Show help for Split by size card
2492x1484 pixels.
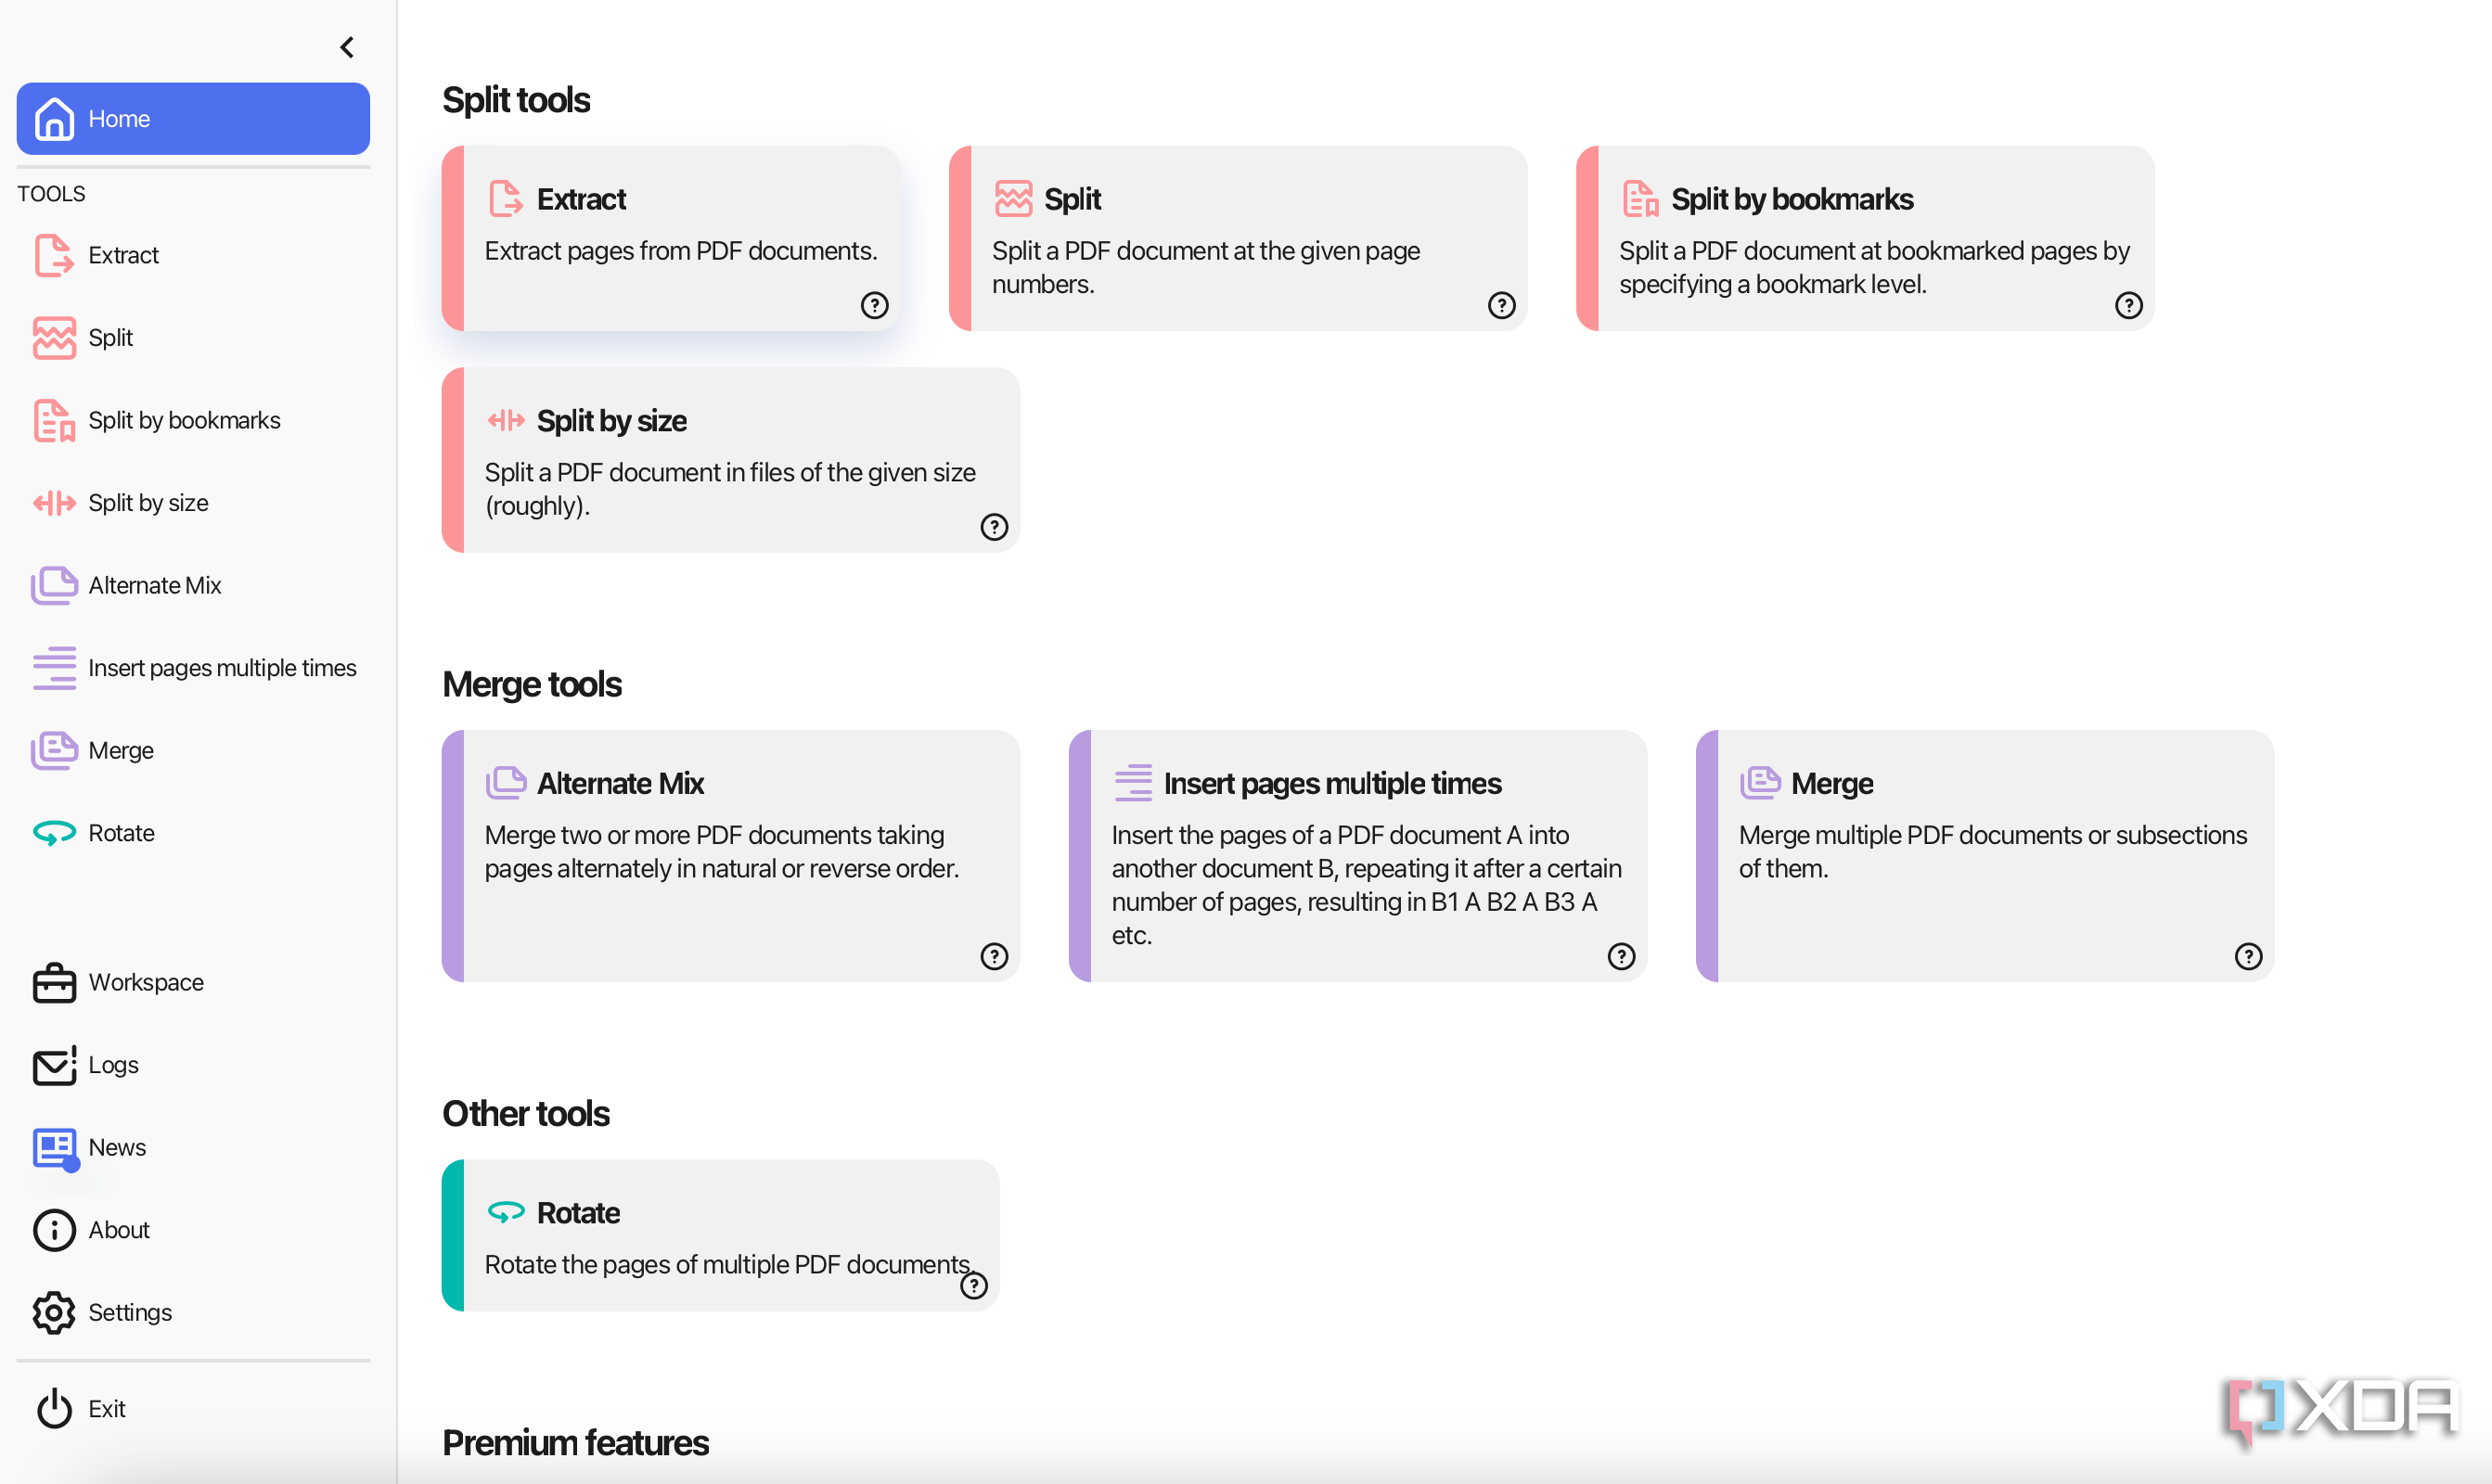(994, 527)
